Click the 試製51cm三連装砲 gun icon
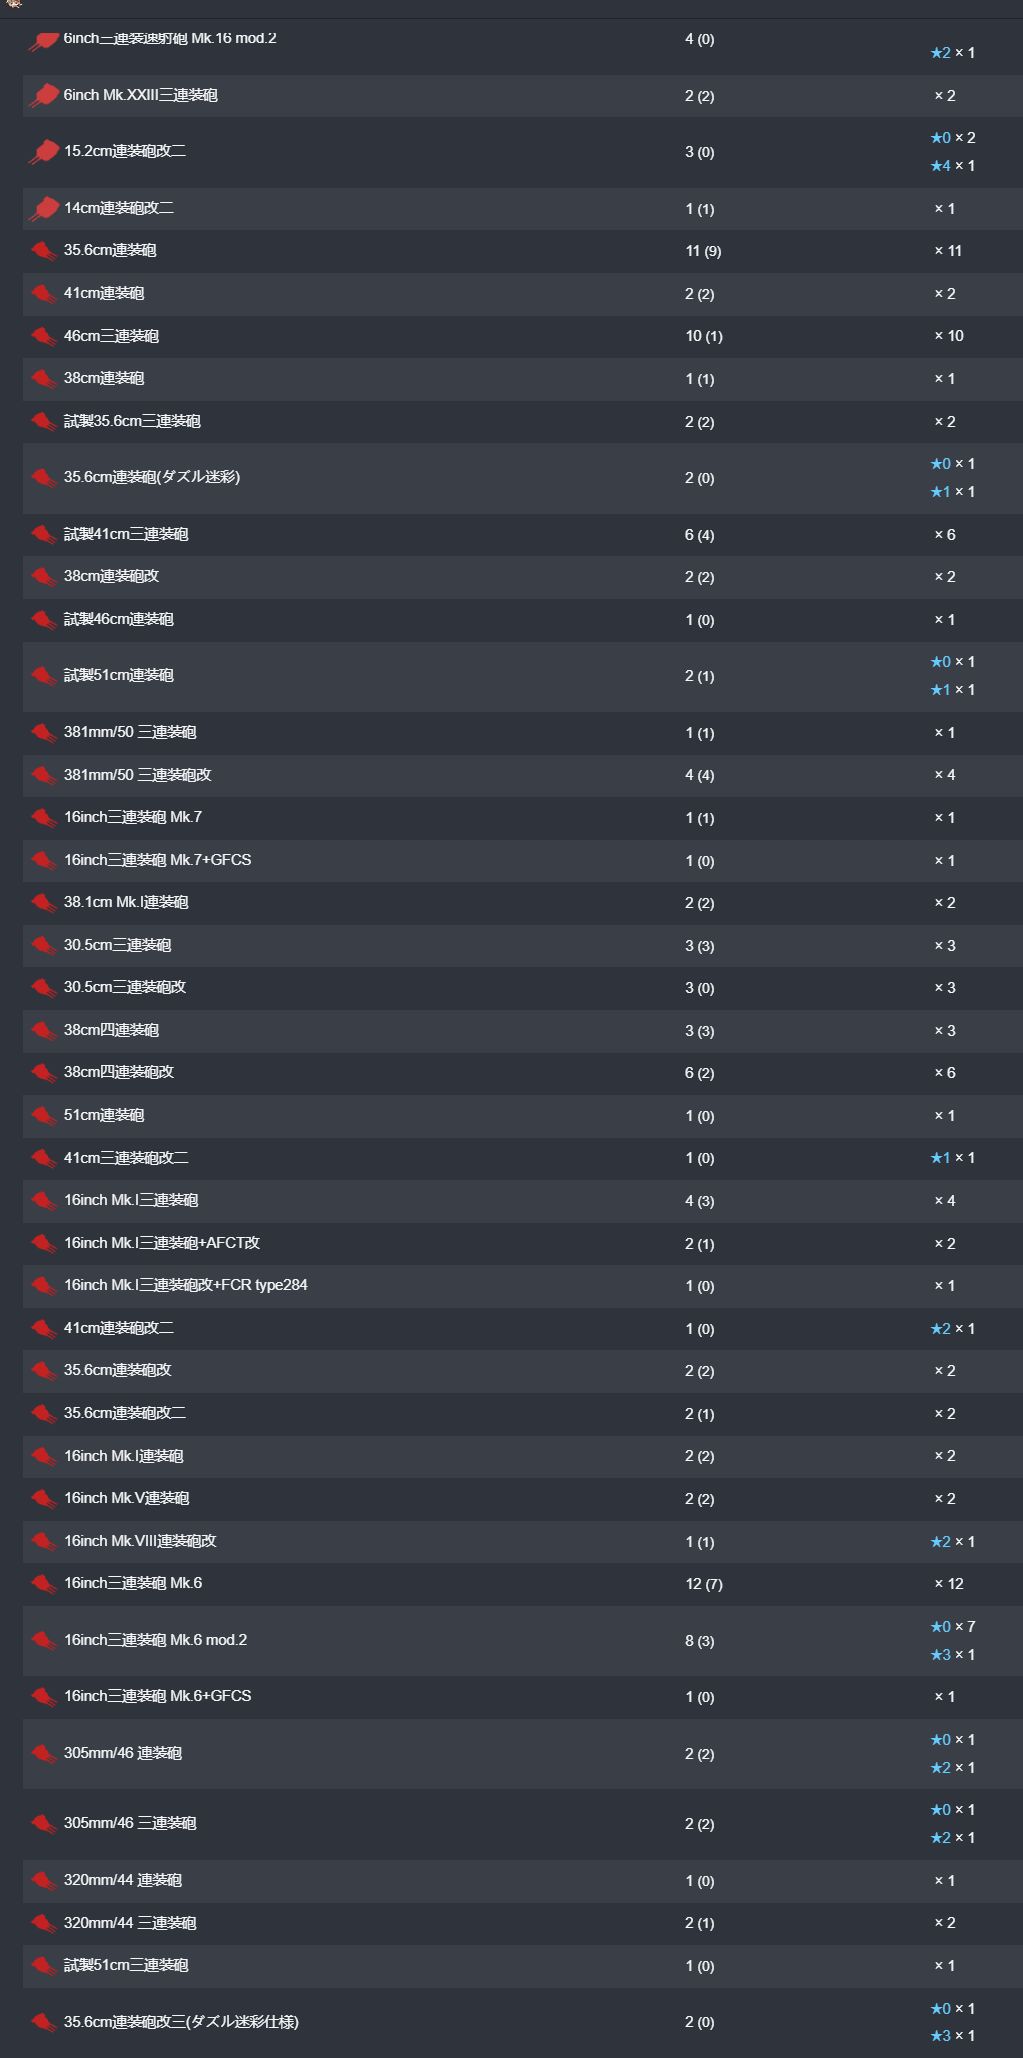Viewport: 1023px width, 2058px height. [x=43, y=1966]
